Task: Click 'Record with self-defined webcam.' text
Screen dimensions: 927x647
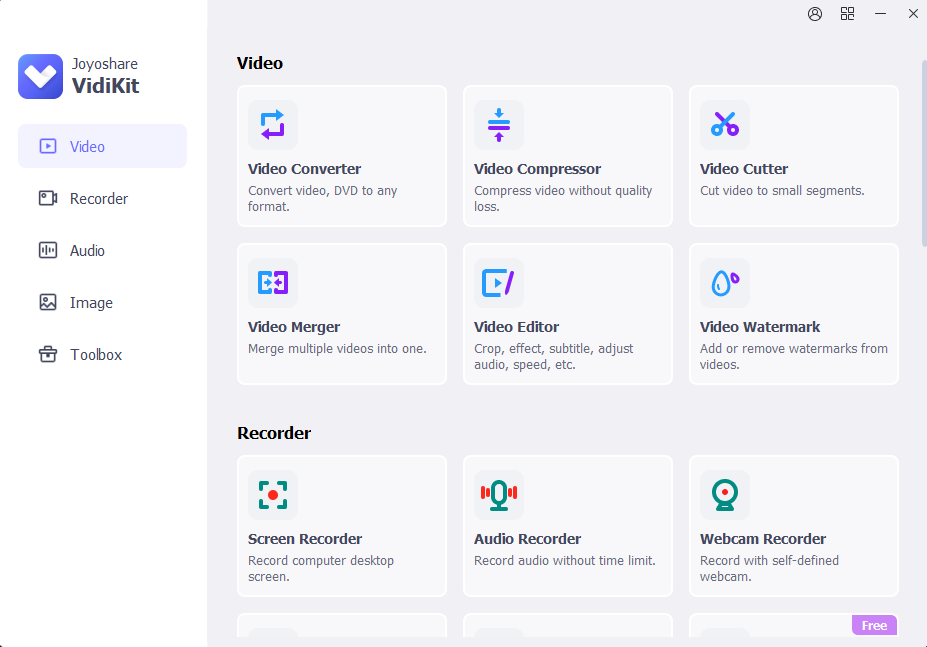Action: point(769,568)
